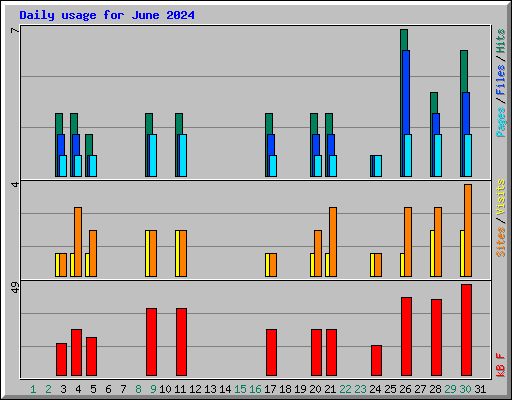Screen dimensions: 512x400
Task: Select day label 5 on the axis
Action: coord(93,389)
